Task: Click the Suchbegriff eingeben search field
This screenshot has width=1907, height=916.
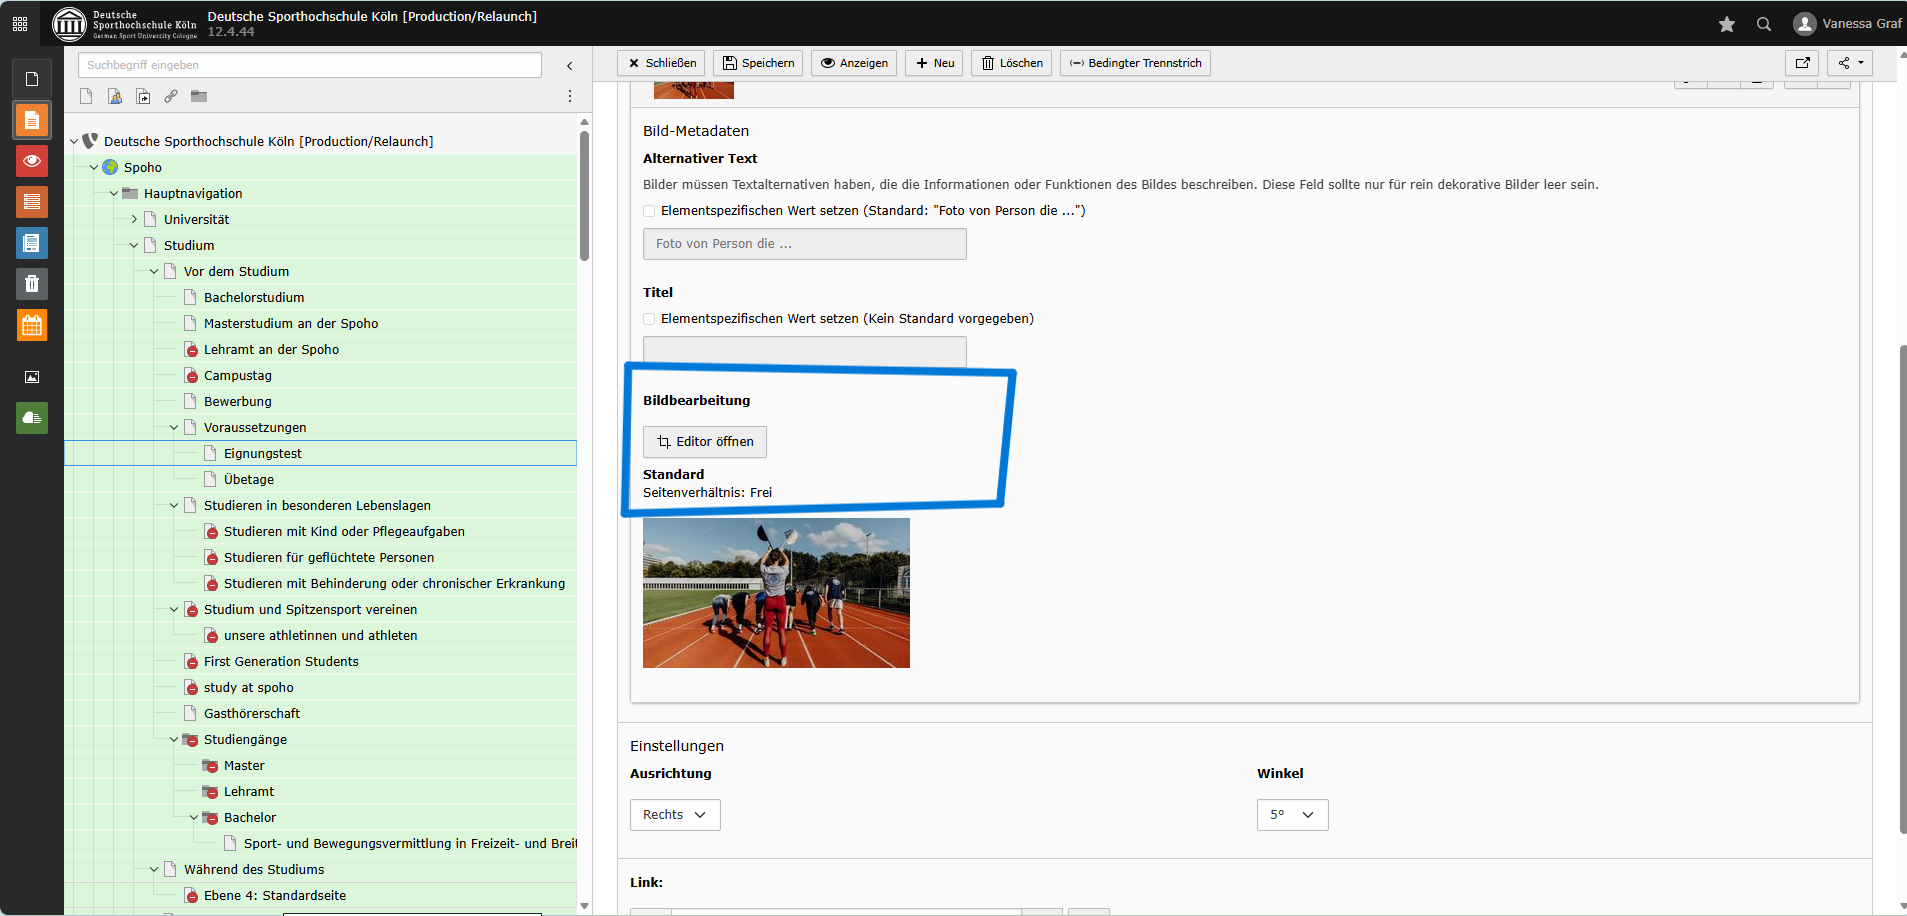Action: click(310, 65)
